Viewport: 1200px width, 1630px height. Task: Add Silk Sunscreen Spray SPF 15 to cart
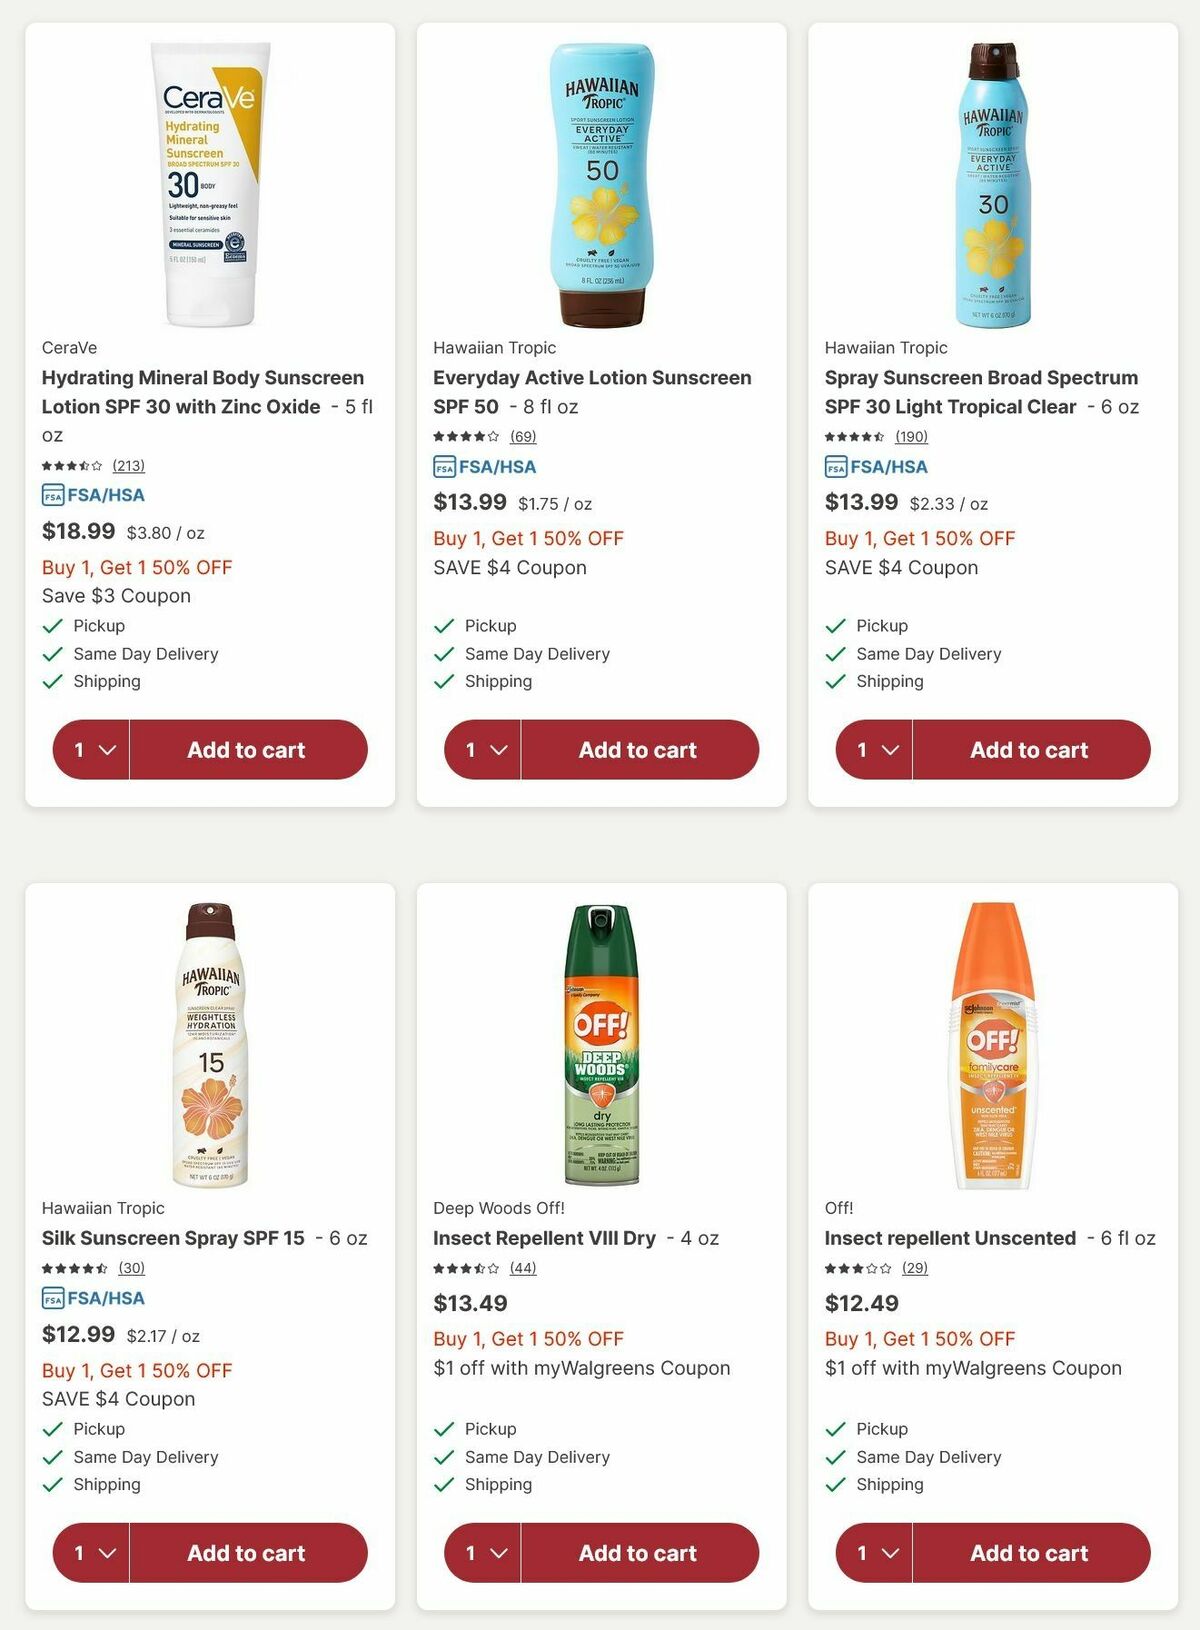point(245,1552)
